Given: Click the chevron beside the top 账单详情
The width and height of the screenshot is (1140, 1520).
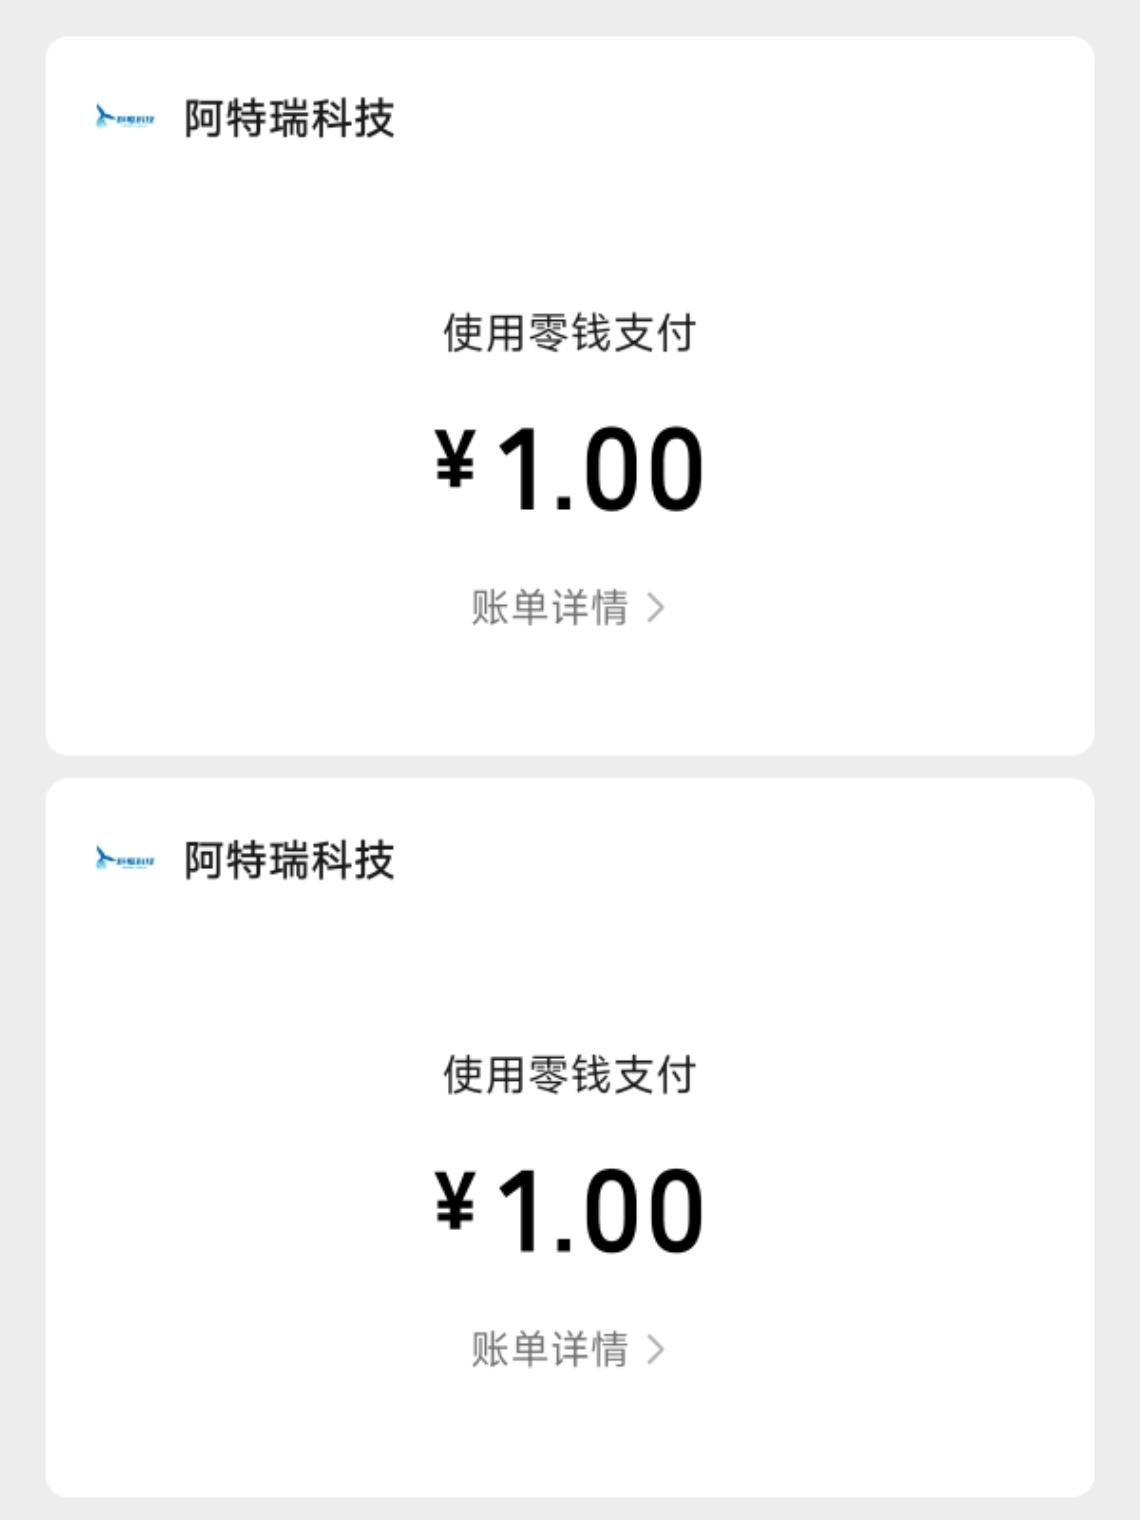Looking at the screenshot, I should 656,608.
